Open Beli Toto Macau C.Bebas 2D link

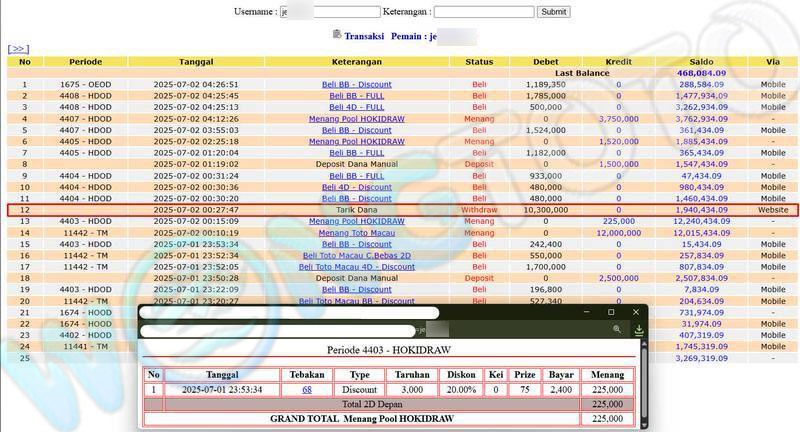point(357,255)
